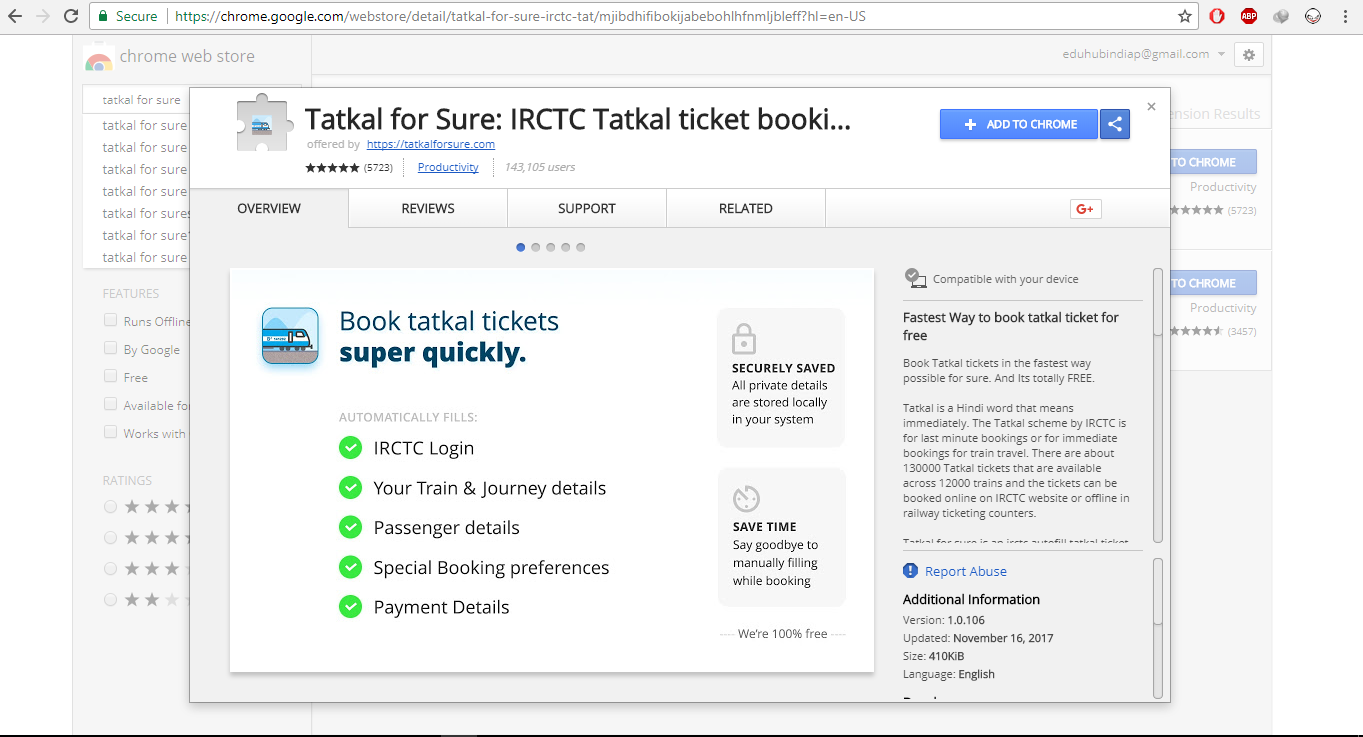Switch to the REVIEWS tab
The height and width of the screenshot is (737, 1363).
click(427, 208)
